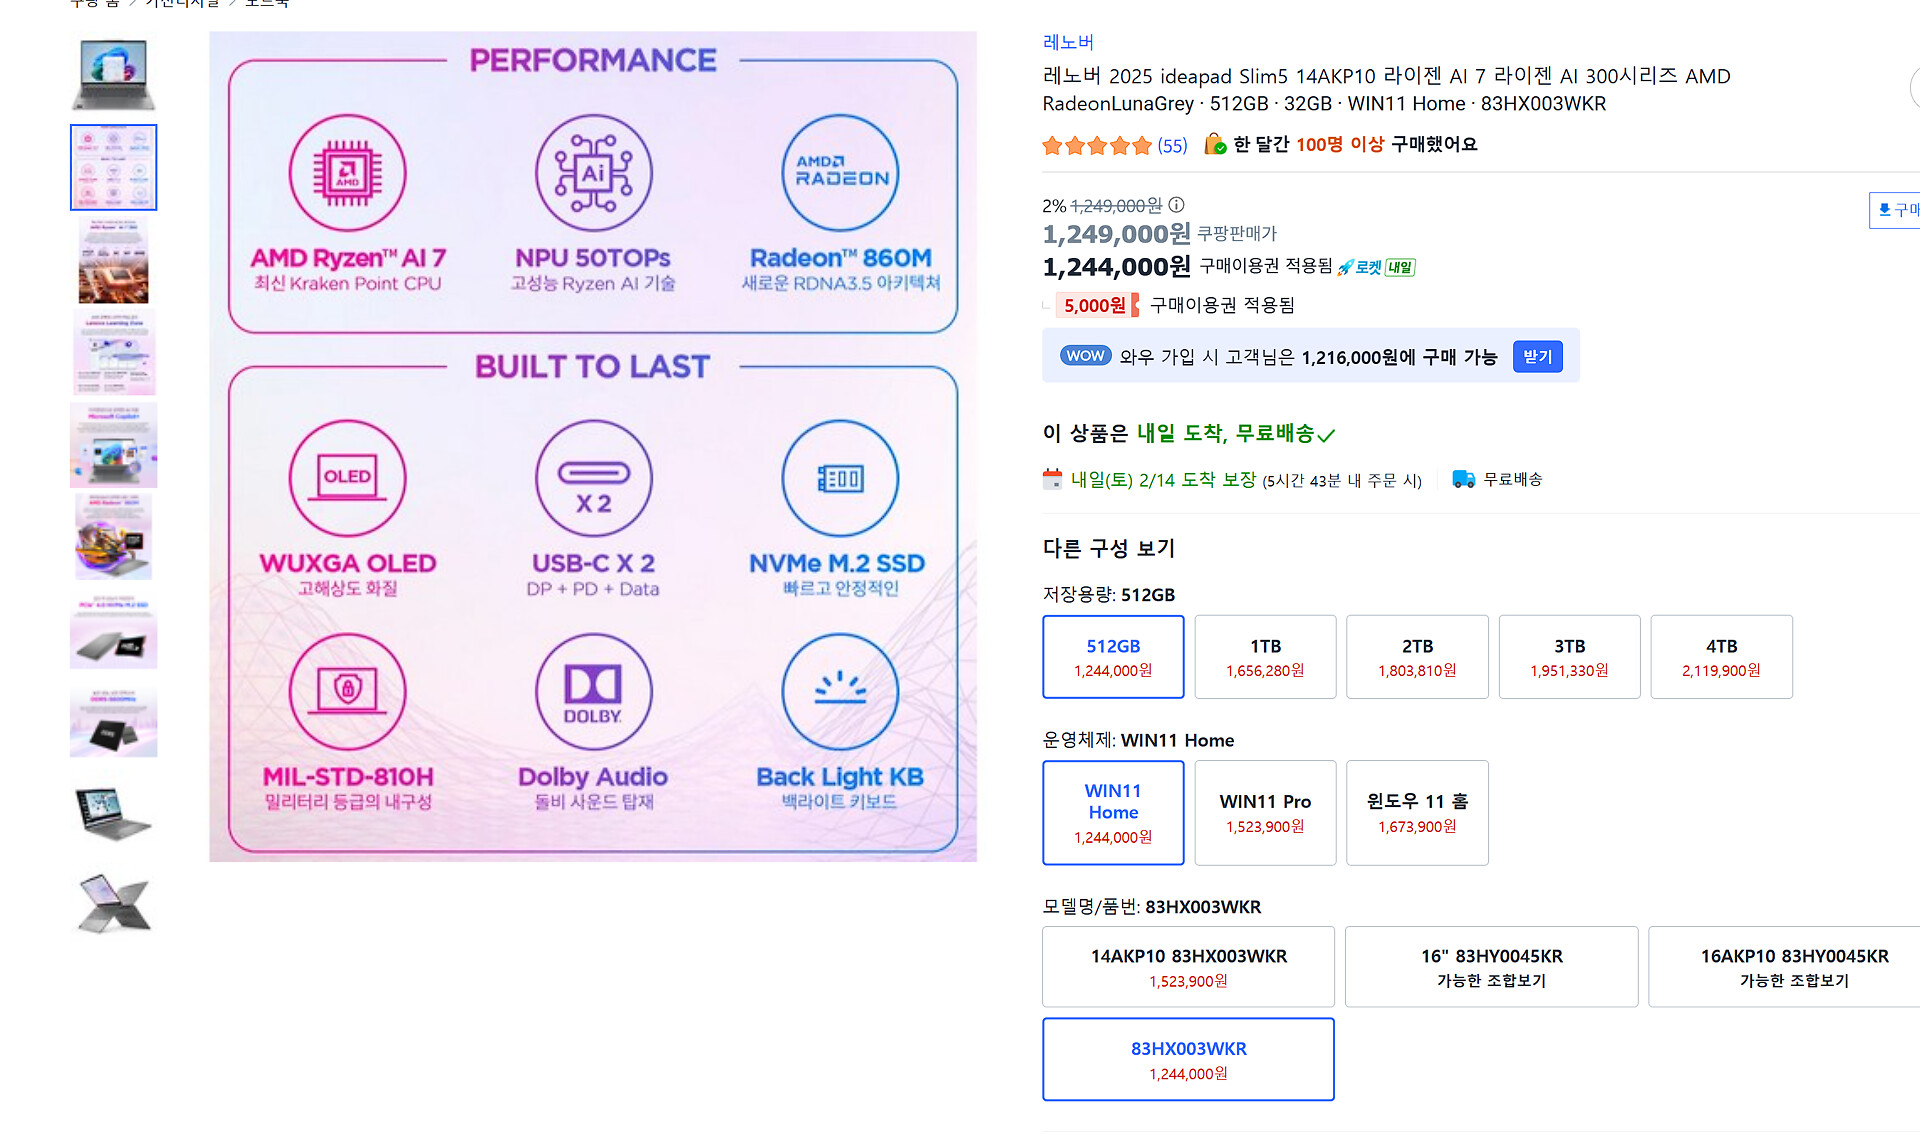Click the monthly purchase badge icon
The height and width of the screenshot is (1137, 1920).
click(1215, 144)
